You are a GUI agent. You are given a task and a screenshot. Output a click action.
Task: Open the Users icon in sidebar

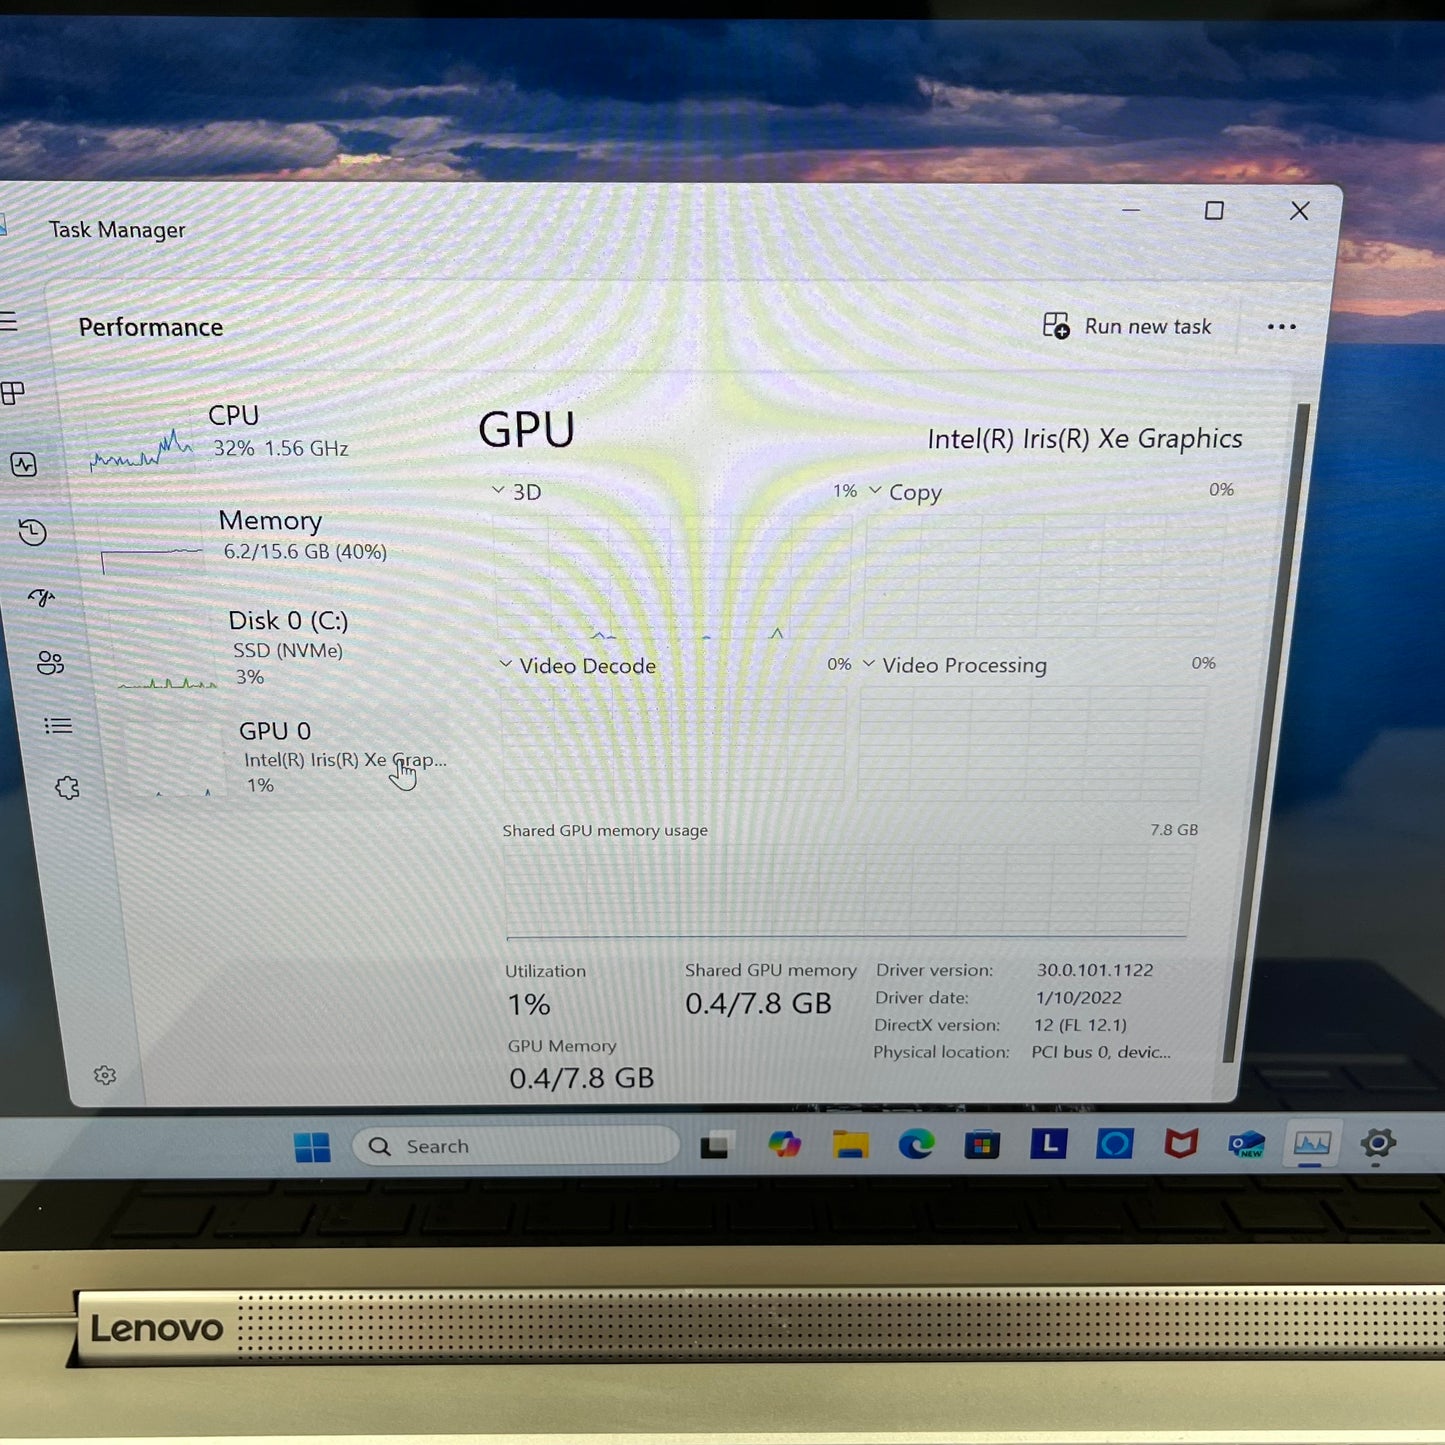click(50, 662)
